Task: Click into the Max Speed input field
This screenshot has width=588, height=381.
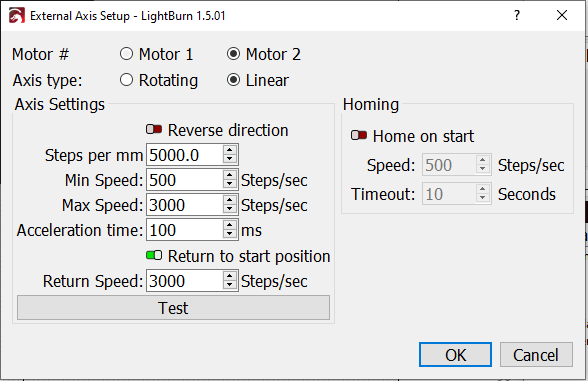Action: pos(185,205)
